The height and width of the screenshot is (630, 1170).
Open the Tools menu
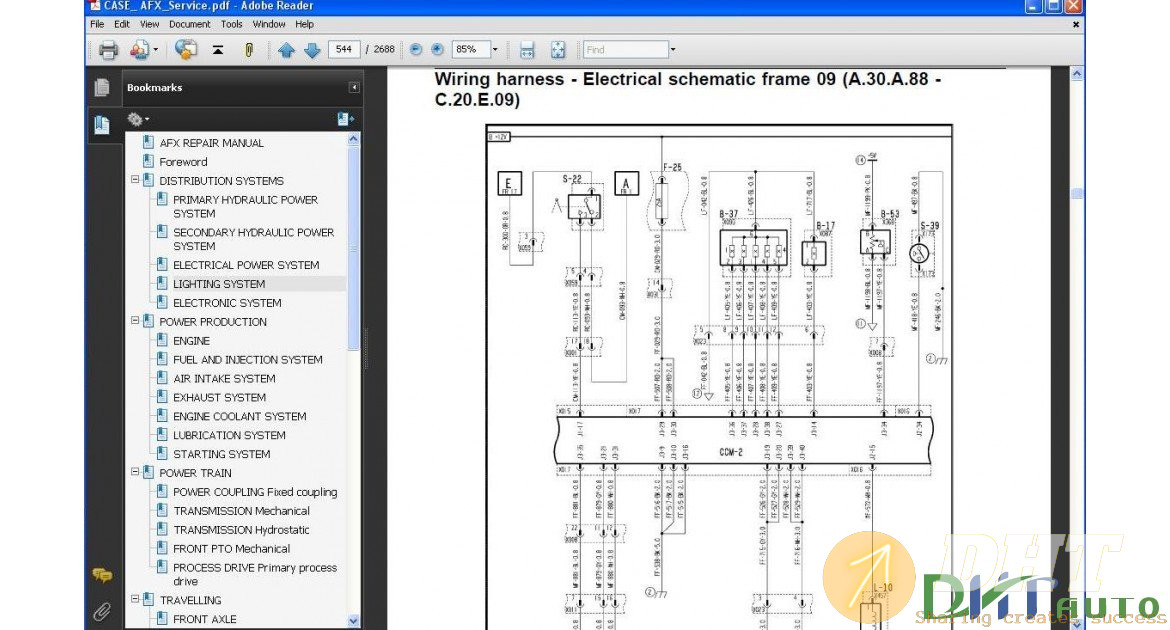point(231,24)
